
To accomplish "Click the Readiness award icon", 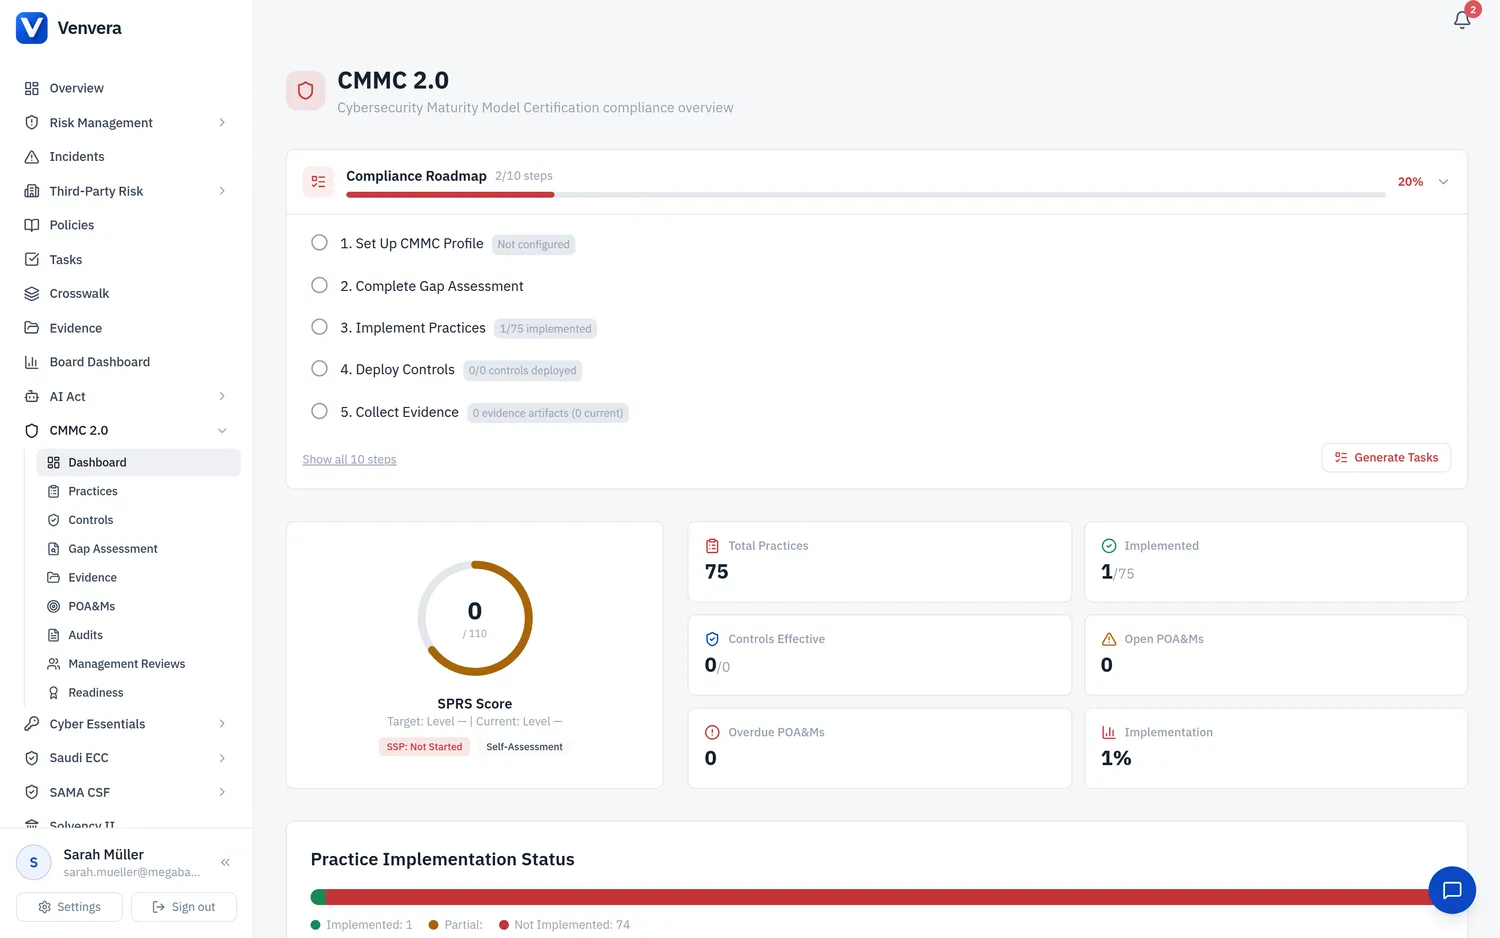I will coord(54,693).
